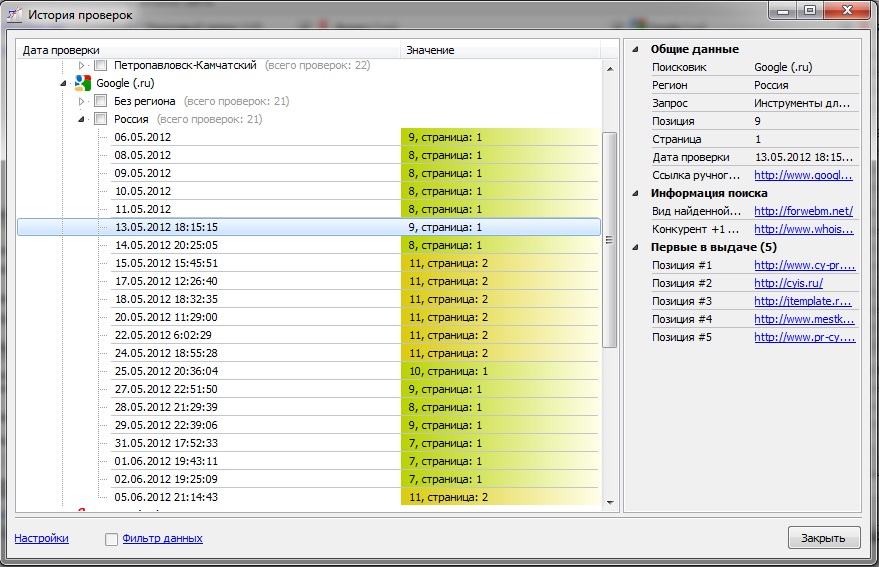Viewport: 879px width, 567px height.
Task: Enable the Фильтр данных checkbox
Action: pos(112,539)
